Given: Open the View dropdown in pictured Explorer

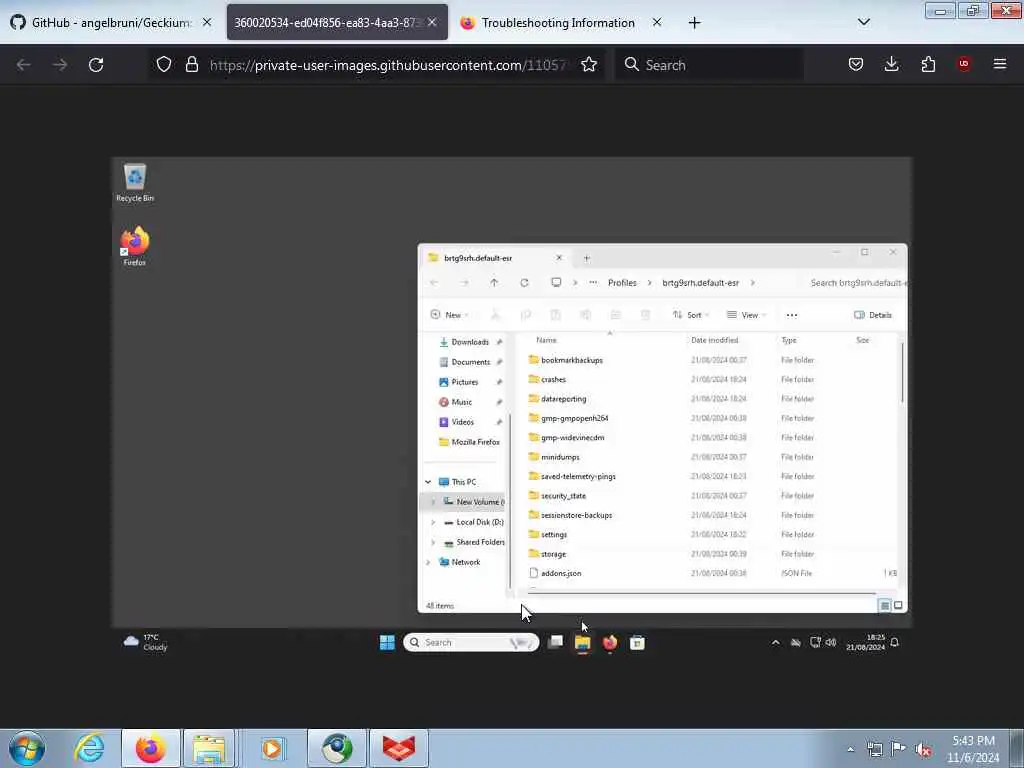Looking at the screenshot, I should tap(746, 315).
